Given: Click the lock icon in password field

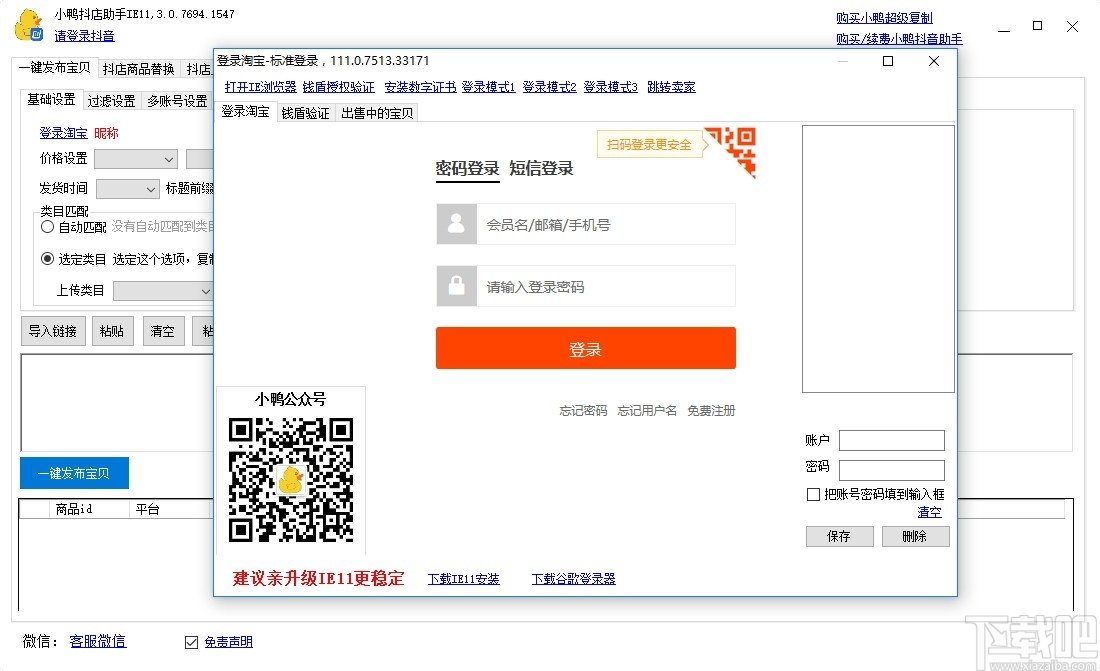Looking at the screenshot, I should (x=457, y=286).
